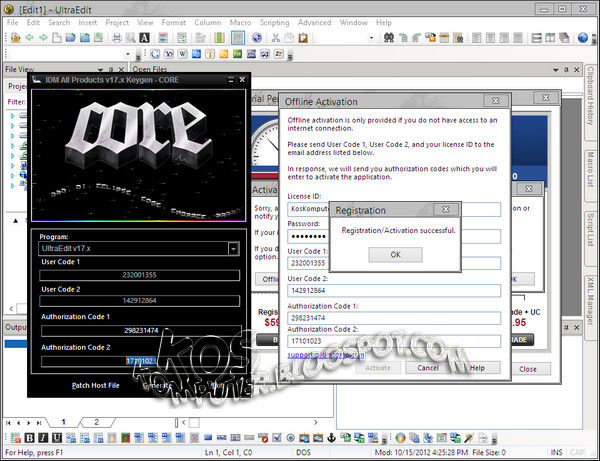Image resolution: width=600 pixels, height=461 pixels.
Task: Click the green Forward arrow toolbar icon
Action: [x=43, y=37]
